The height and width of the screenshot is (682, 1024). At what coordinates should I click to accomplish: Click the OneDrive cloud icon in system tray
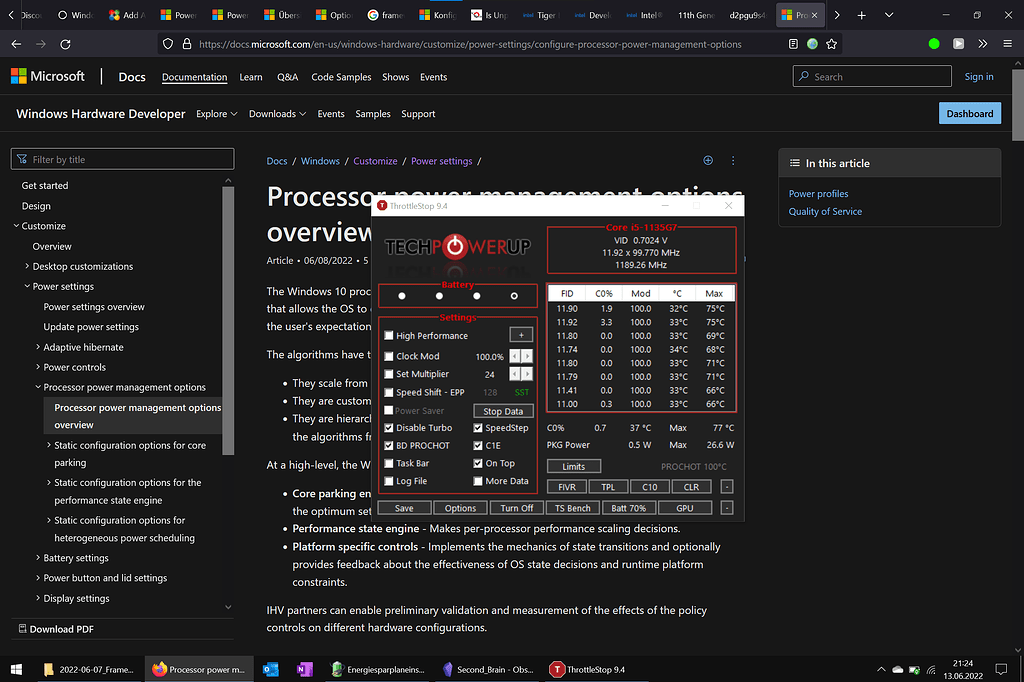tap(897, 669)
